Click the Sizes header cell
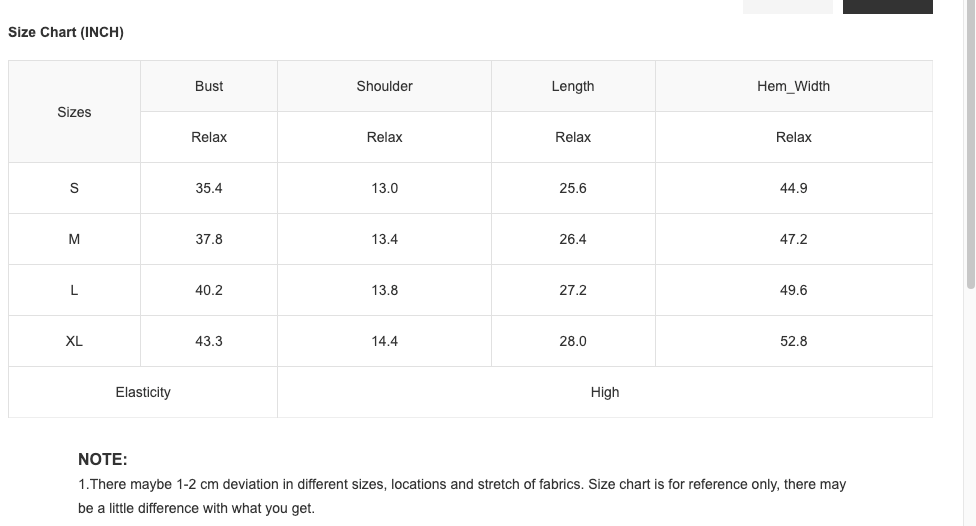The height and width of the screenshot is (526, 976). [x=74, y=112]
